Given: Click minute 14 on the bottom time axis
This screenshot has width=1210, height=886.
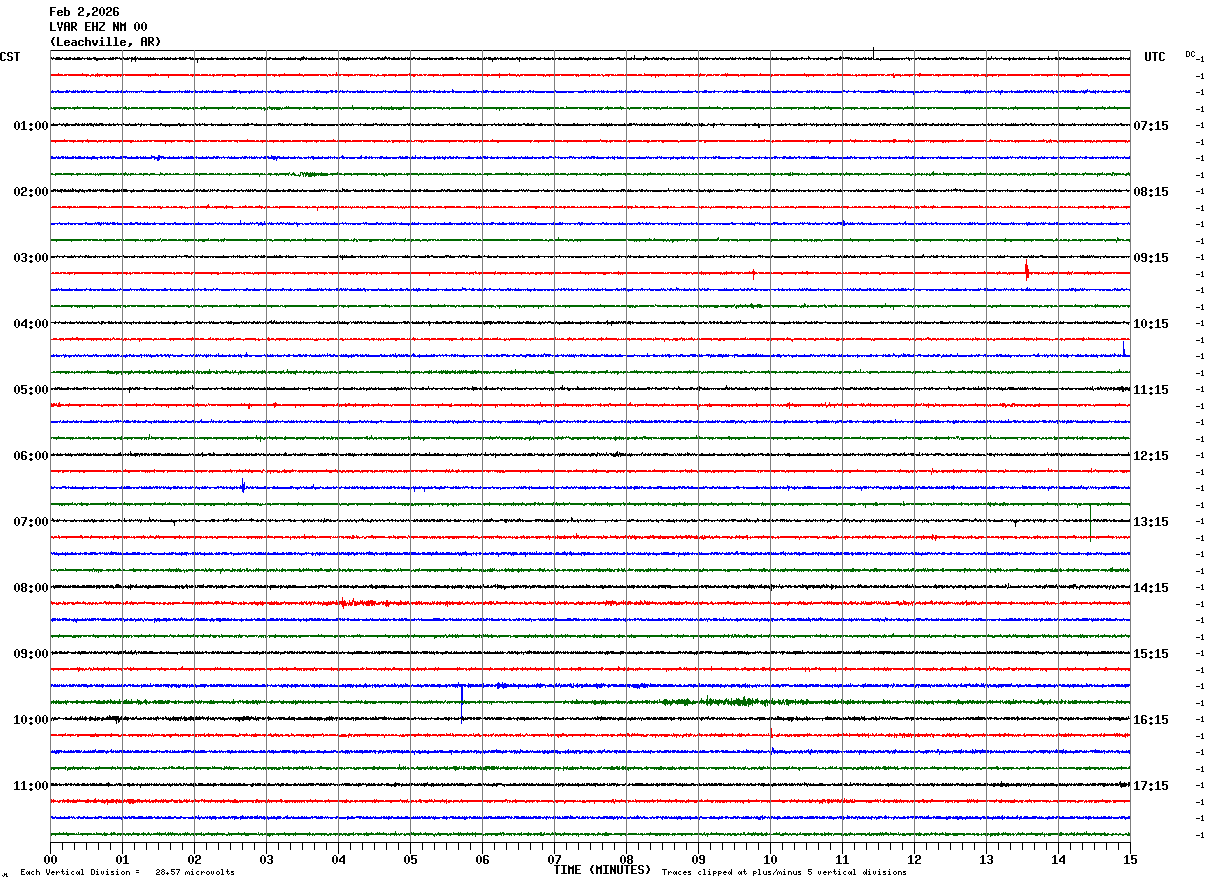Looking at the screenshot, I should click(1058, 859).
